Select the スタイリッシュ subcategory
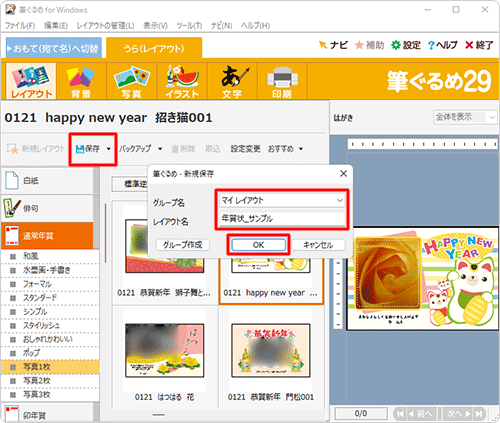 coord(50,325)
